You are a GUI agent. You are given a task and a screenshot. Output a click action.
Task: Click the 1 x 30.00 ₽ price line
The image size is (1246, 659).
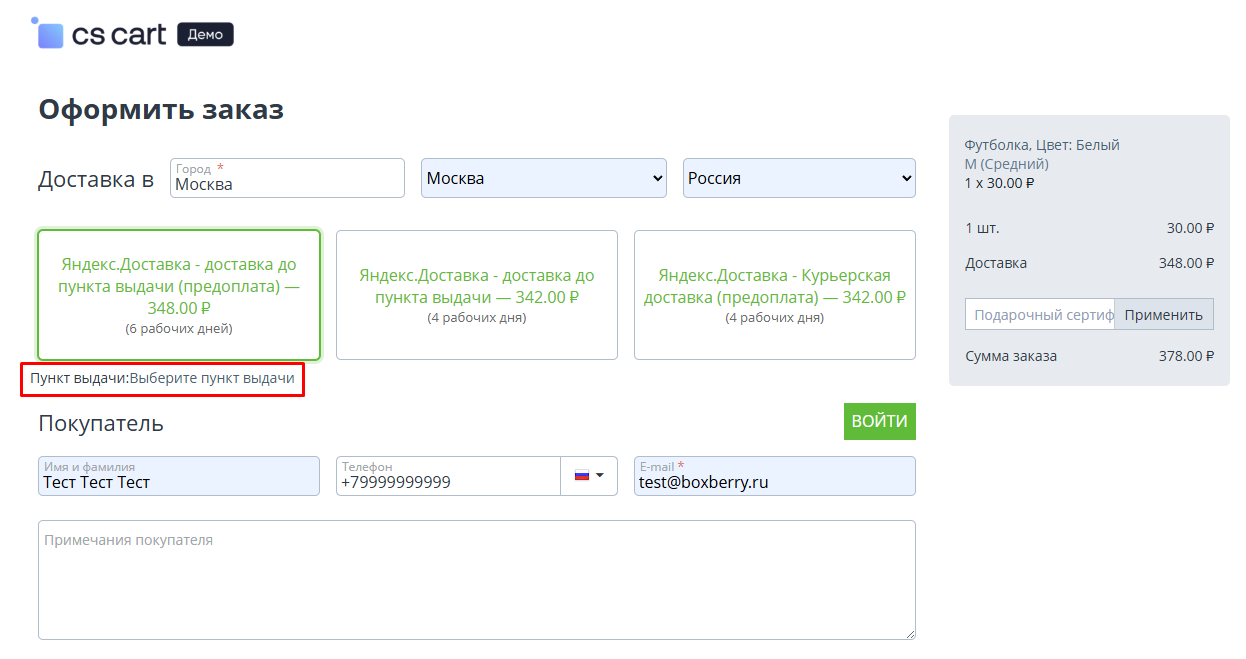(1000, 183)
